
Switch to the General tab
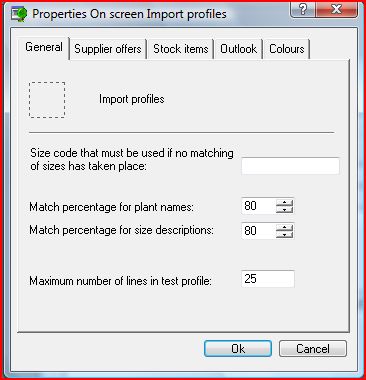tap(44, 47)
